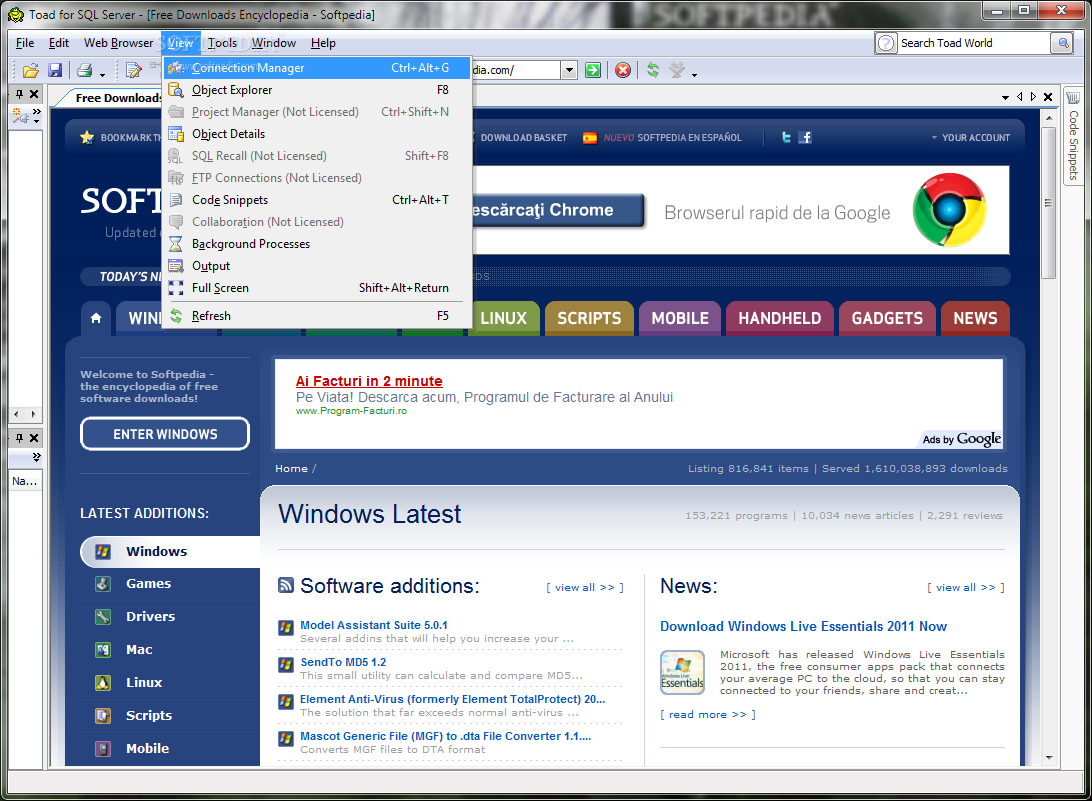
Task: Click view all link for Software additions
Action: pyautogui.click(x=585, y=588)
